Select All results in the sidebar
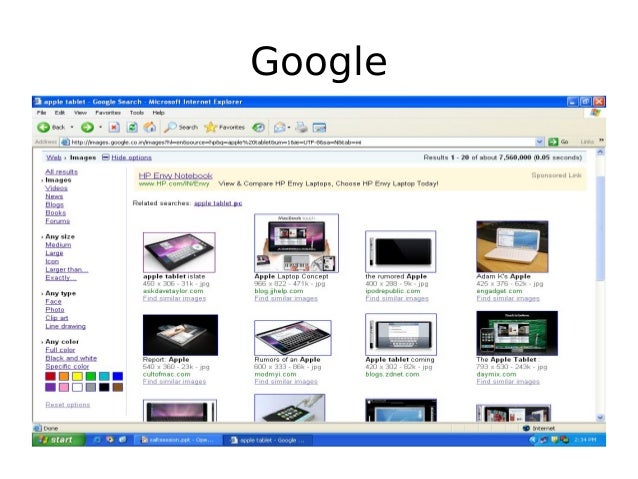This screenshot has width=638, height=479. click(61, 172)
